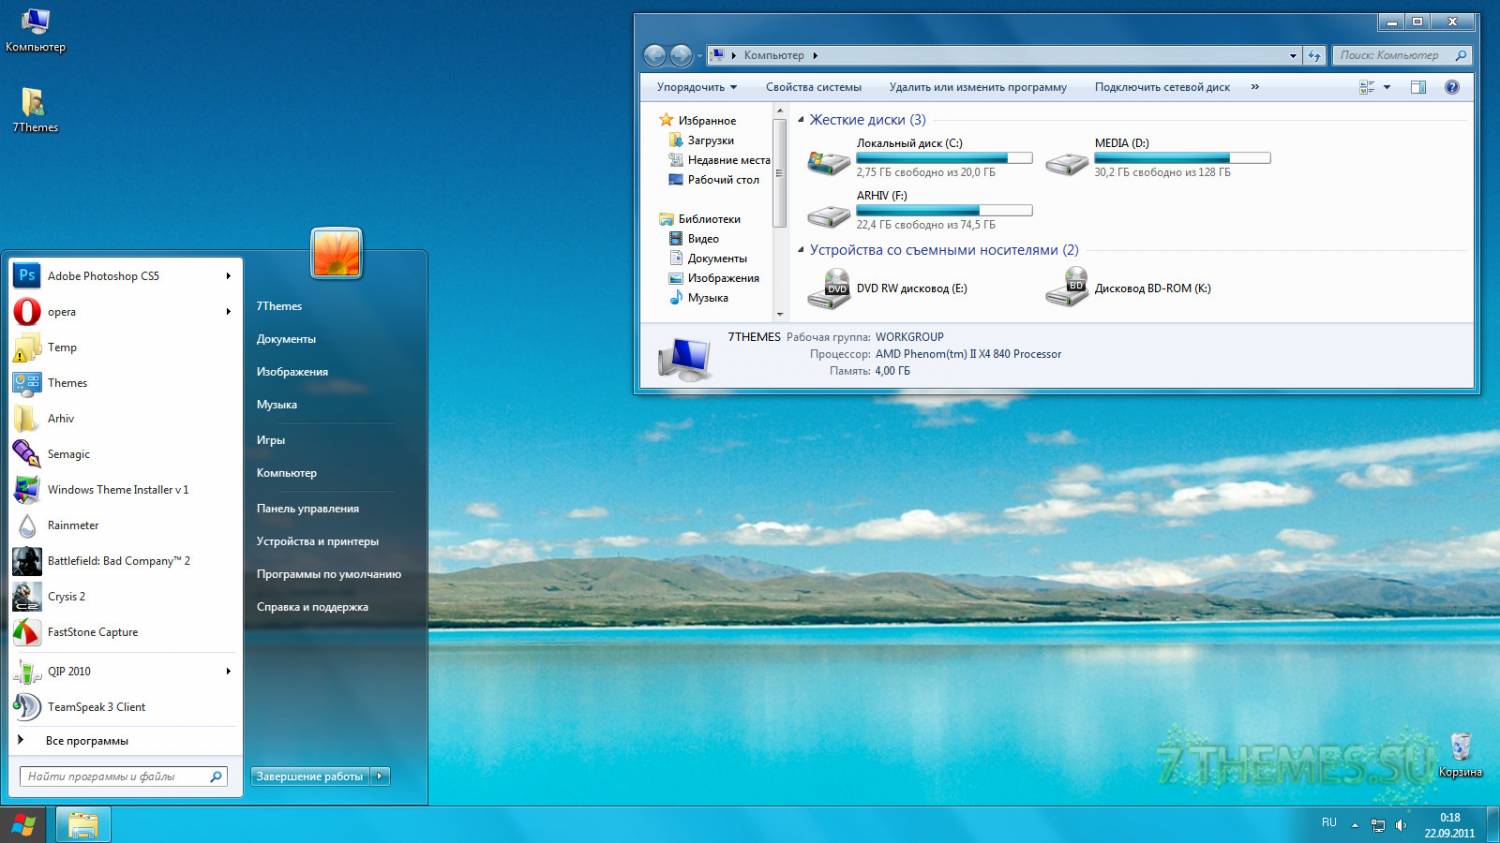Select Локальный диск (C:) drive
Screen dimensions: 1500x843
[x=920, y=158]
